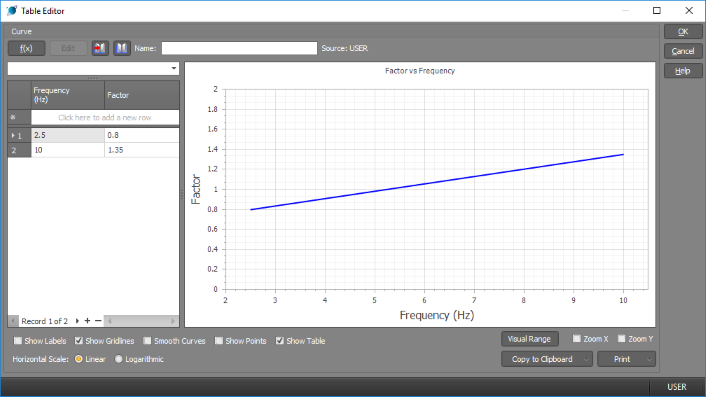Click the Table Editor app icon in title bar

12,11
